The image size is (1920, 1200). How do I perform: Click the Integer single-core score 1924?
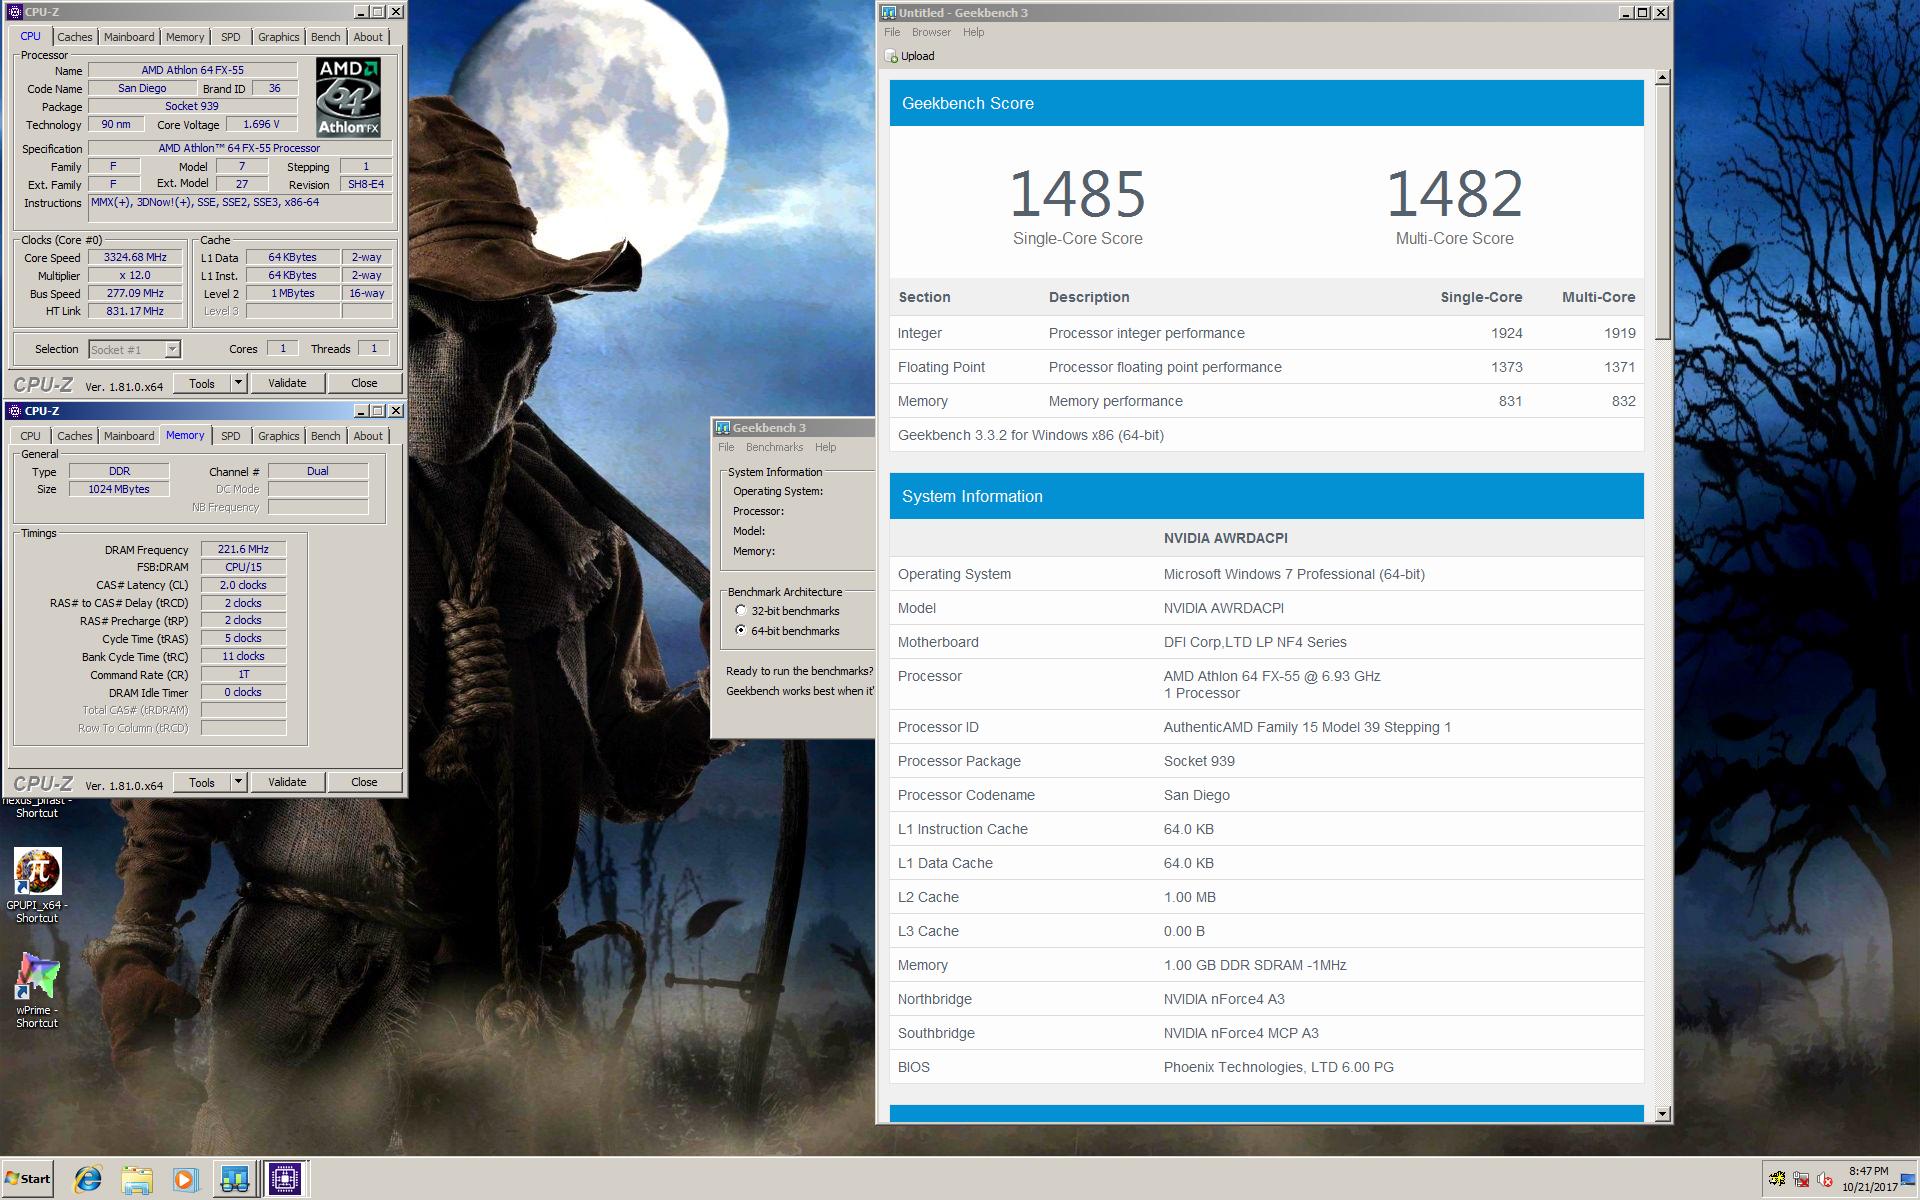1506,333
